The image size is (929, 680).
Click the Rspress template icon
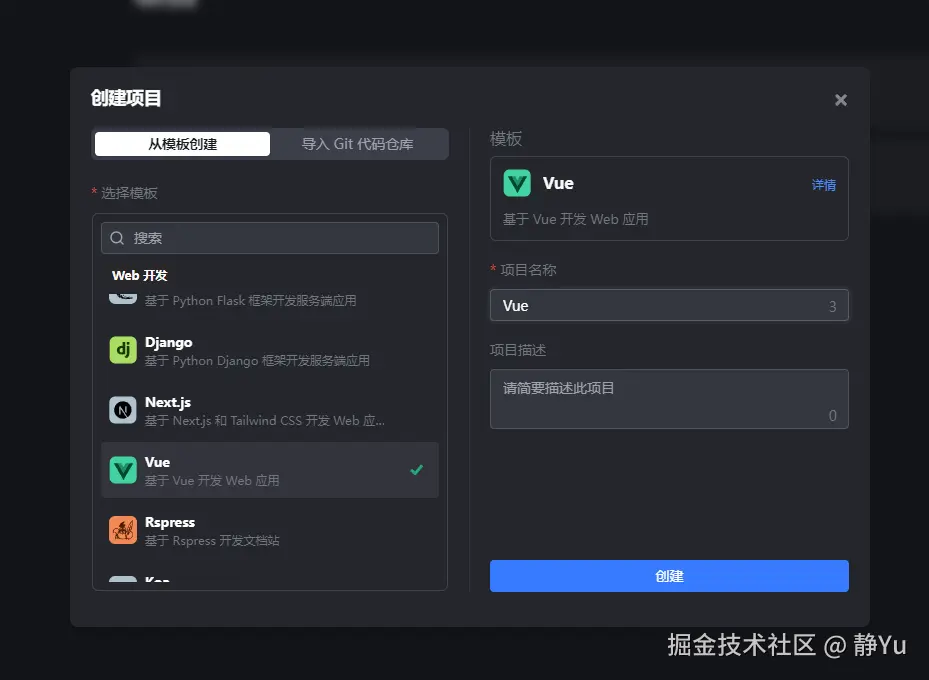[123, 530]
